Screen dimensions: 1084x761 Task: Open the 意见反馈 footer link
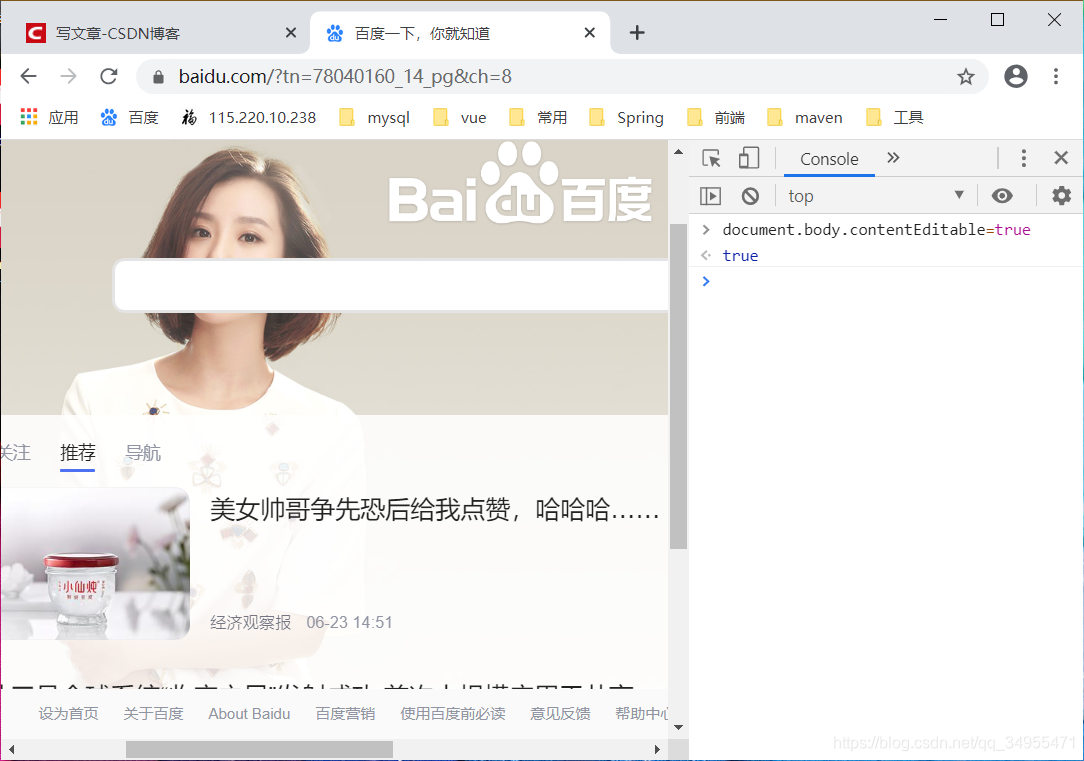coord(560,713)
